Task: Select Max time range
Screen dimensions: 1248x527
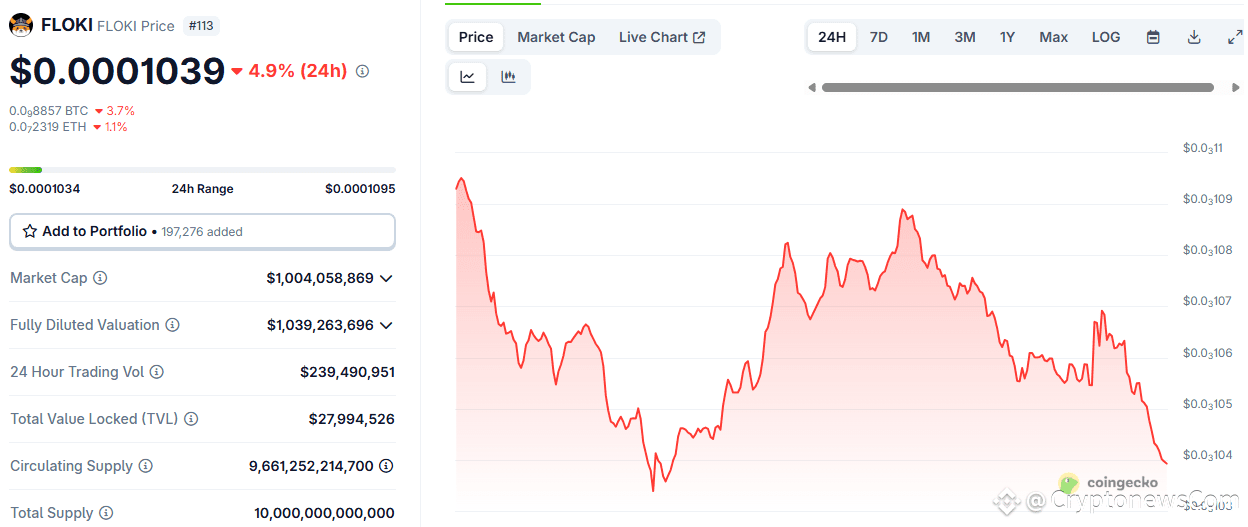Action: point(1053,37)
